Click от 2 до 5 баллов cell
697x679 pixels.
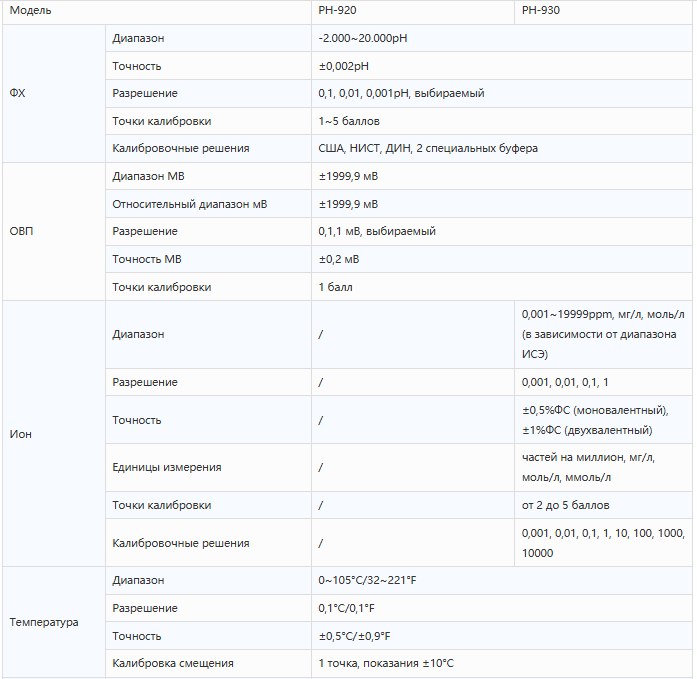click(x=603, y=505)
